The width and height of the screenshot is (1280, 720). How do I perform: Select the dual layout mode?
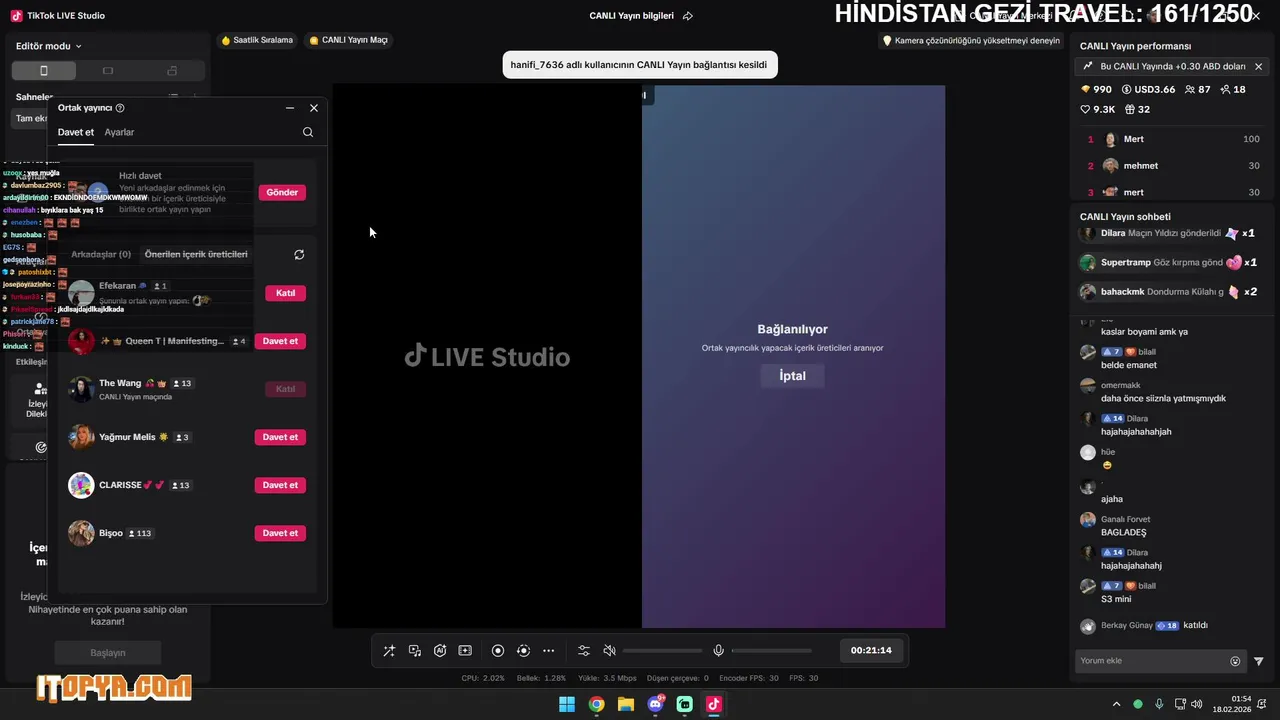(x=172, y=71)
